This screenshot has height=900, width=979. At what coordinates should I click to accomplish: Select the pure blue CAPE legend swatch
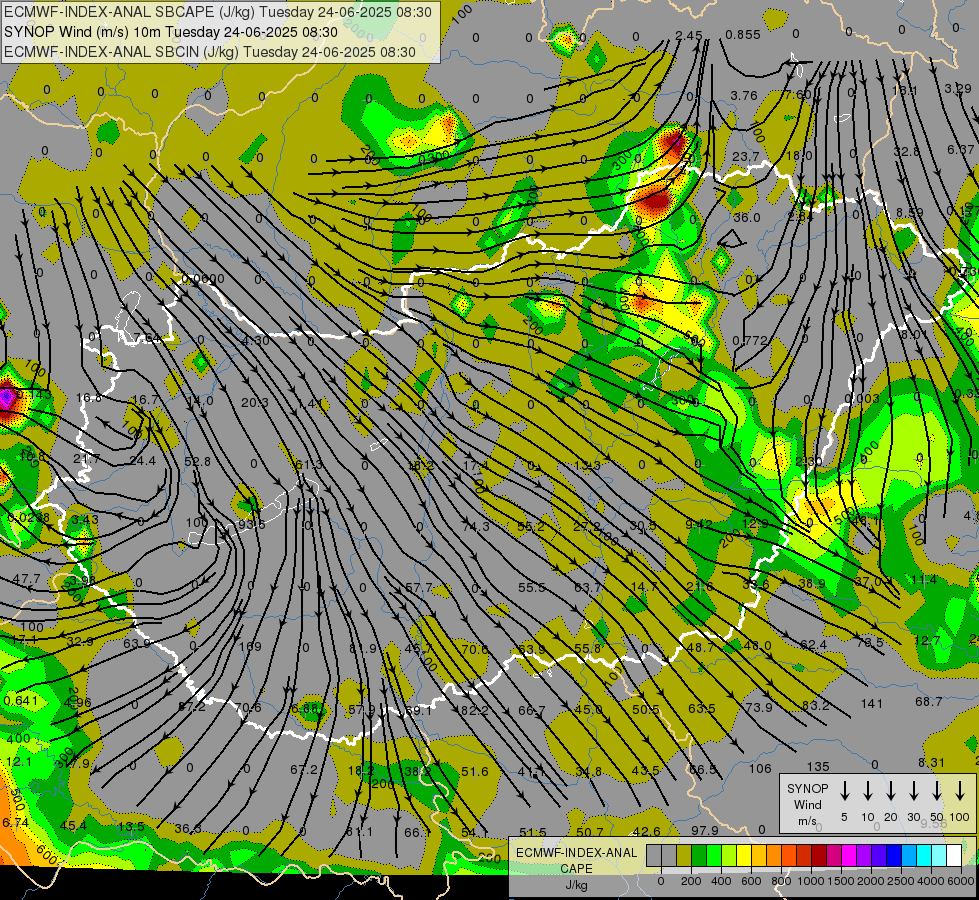point(895,856)
